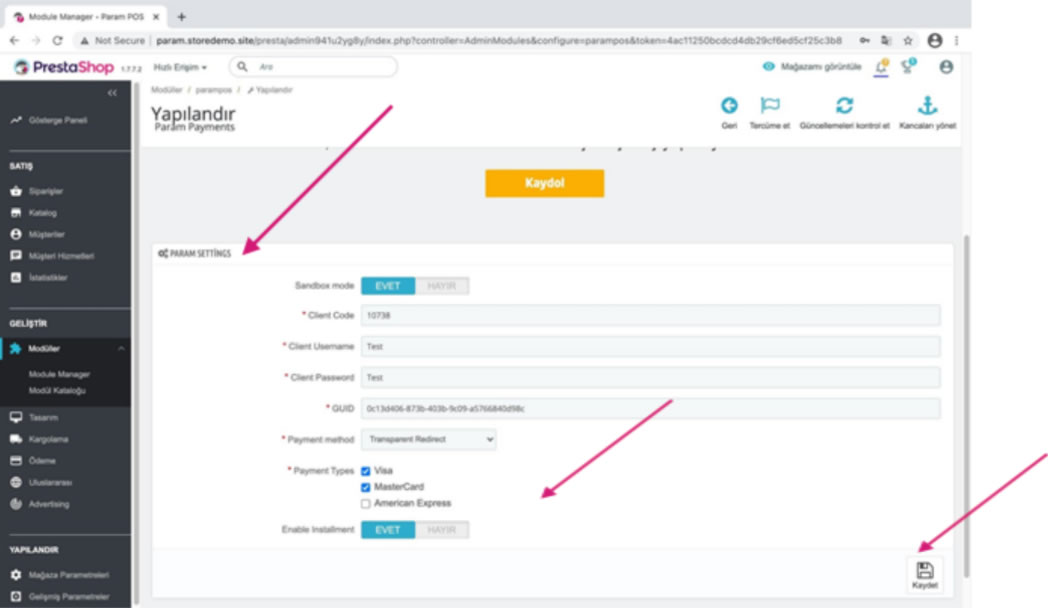The height and width of the screenshot is (608, 1048).
Task: Click browser back arrow
Action: pyautogui.click(x=14, y=41)
